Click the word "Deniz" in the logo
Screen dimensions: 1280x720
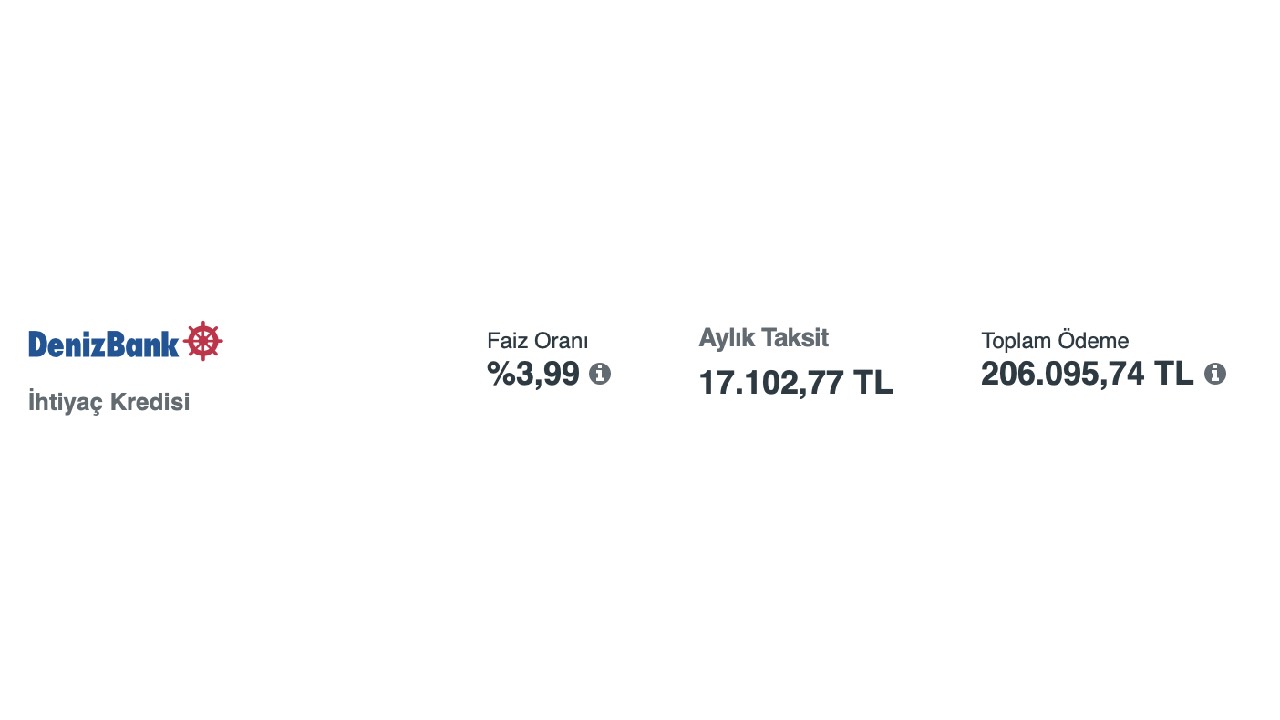tap(66, 344)
